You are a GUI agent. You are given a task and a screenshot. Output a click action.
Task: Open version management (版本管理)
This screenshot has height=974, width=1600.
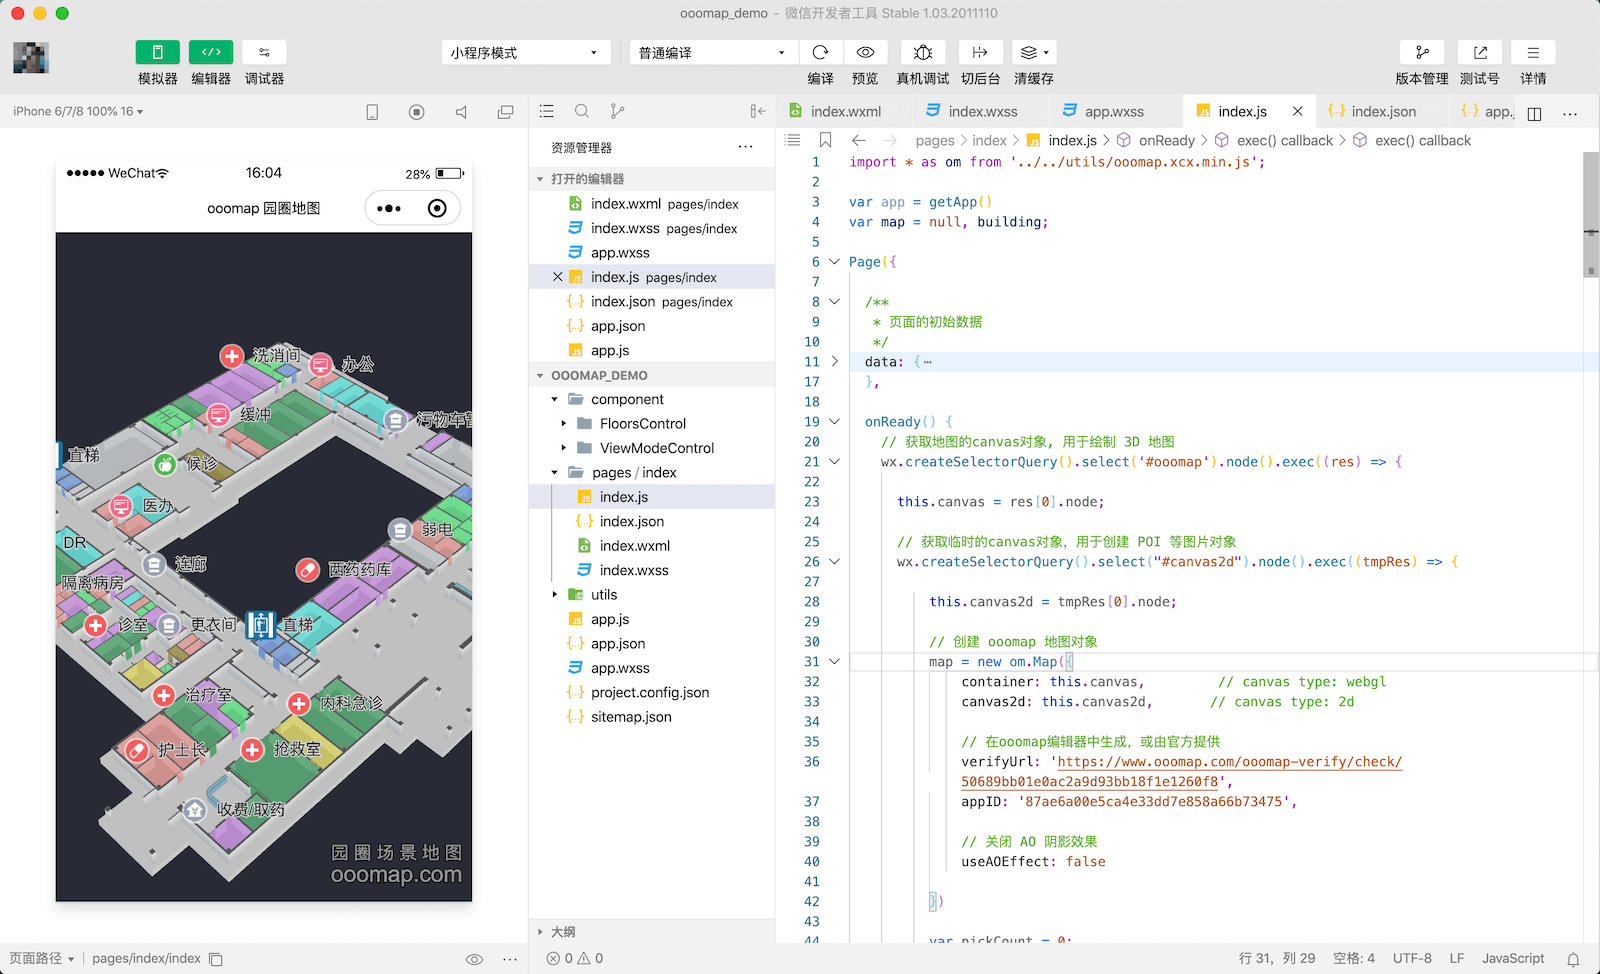click(x=1422, y=53)
